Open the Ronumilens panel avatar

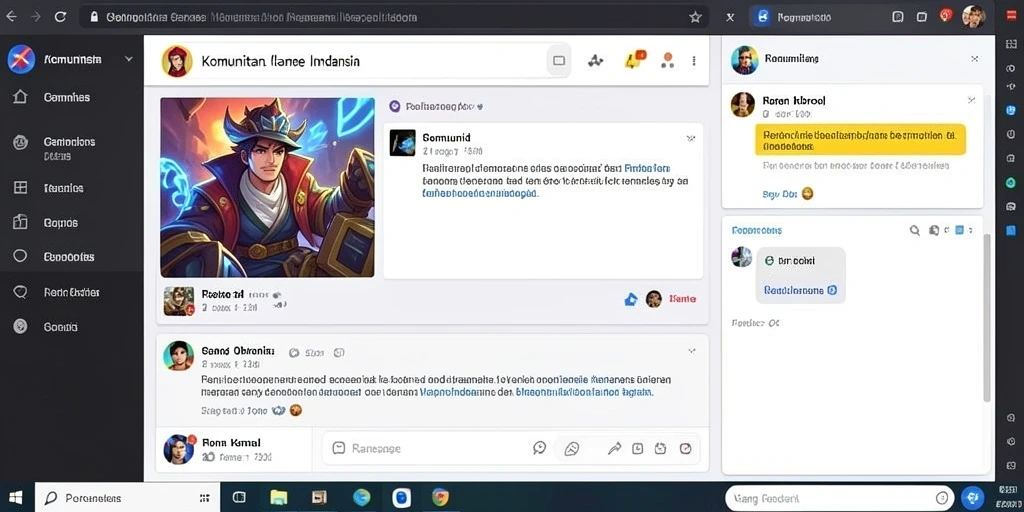click(x=744, y=60)
